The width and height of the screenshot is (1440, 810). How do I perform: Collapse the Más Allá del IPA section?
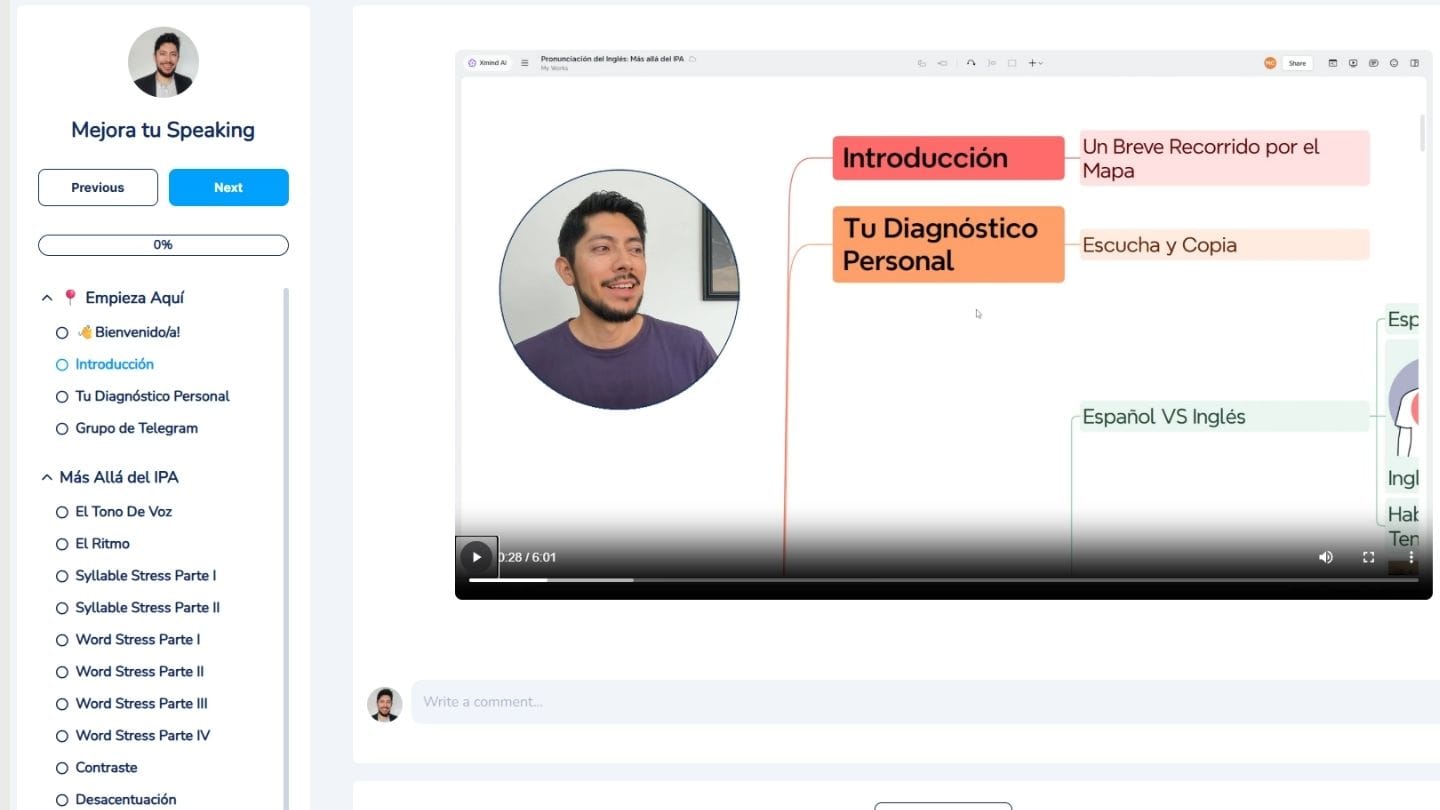tap(47, 478)
